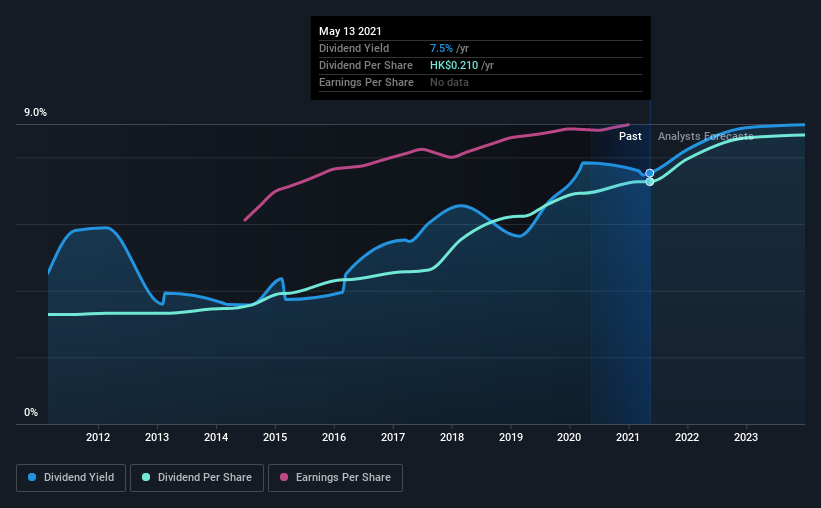Click the 2018 x-axis year label
Image resolution: width=821 pixels, height=508 pixels.
[x=452, y=437]
